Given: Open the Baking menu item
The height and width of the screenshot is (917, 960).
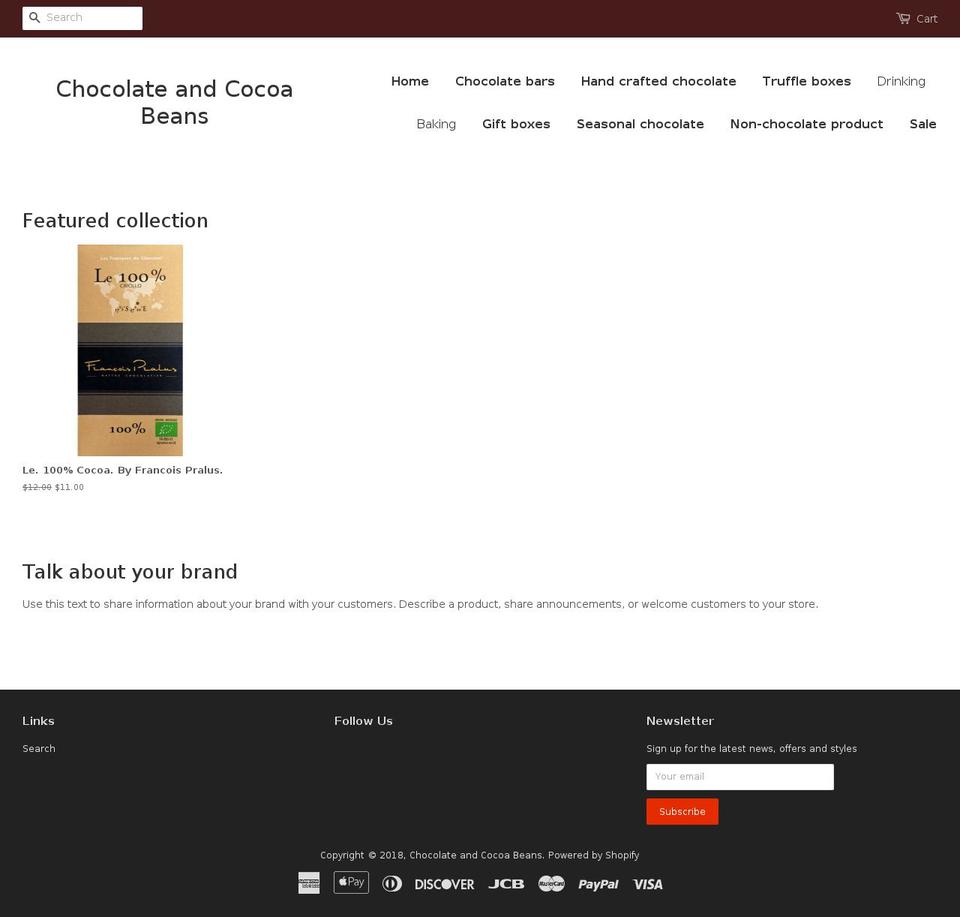Looking at the screenshot, I should [x=436, y=124].
